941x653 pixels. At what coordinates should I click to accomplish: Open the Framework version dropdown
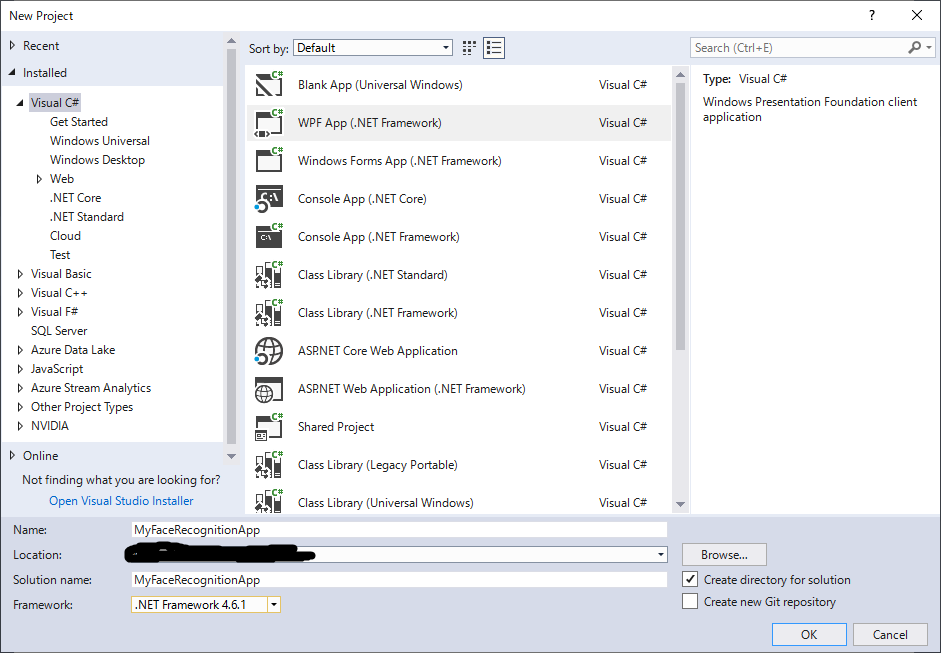[274, 604]
